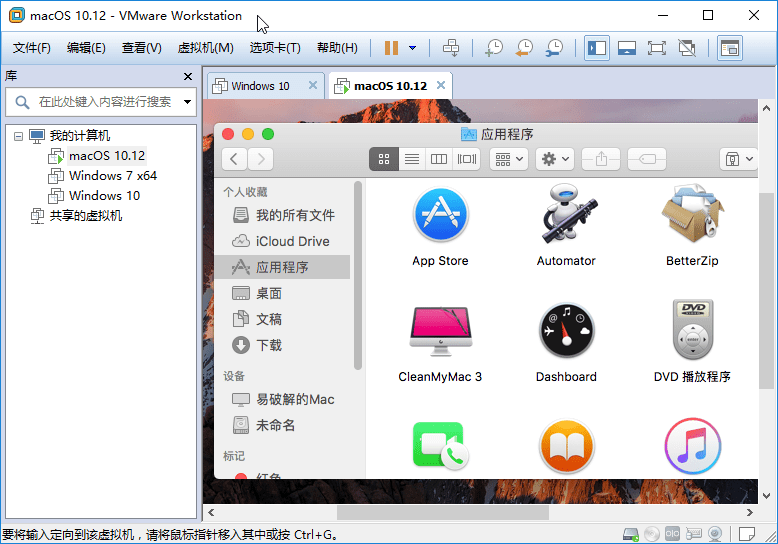Click the Finder share button
The width and height of the screenshot is (778, 544).
pyautogui.click(x=601, y=159)
